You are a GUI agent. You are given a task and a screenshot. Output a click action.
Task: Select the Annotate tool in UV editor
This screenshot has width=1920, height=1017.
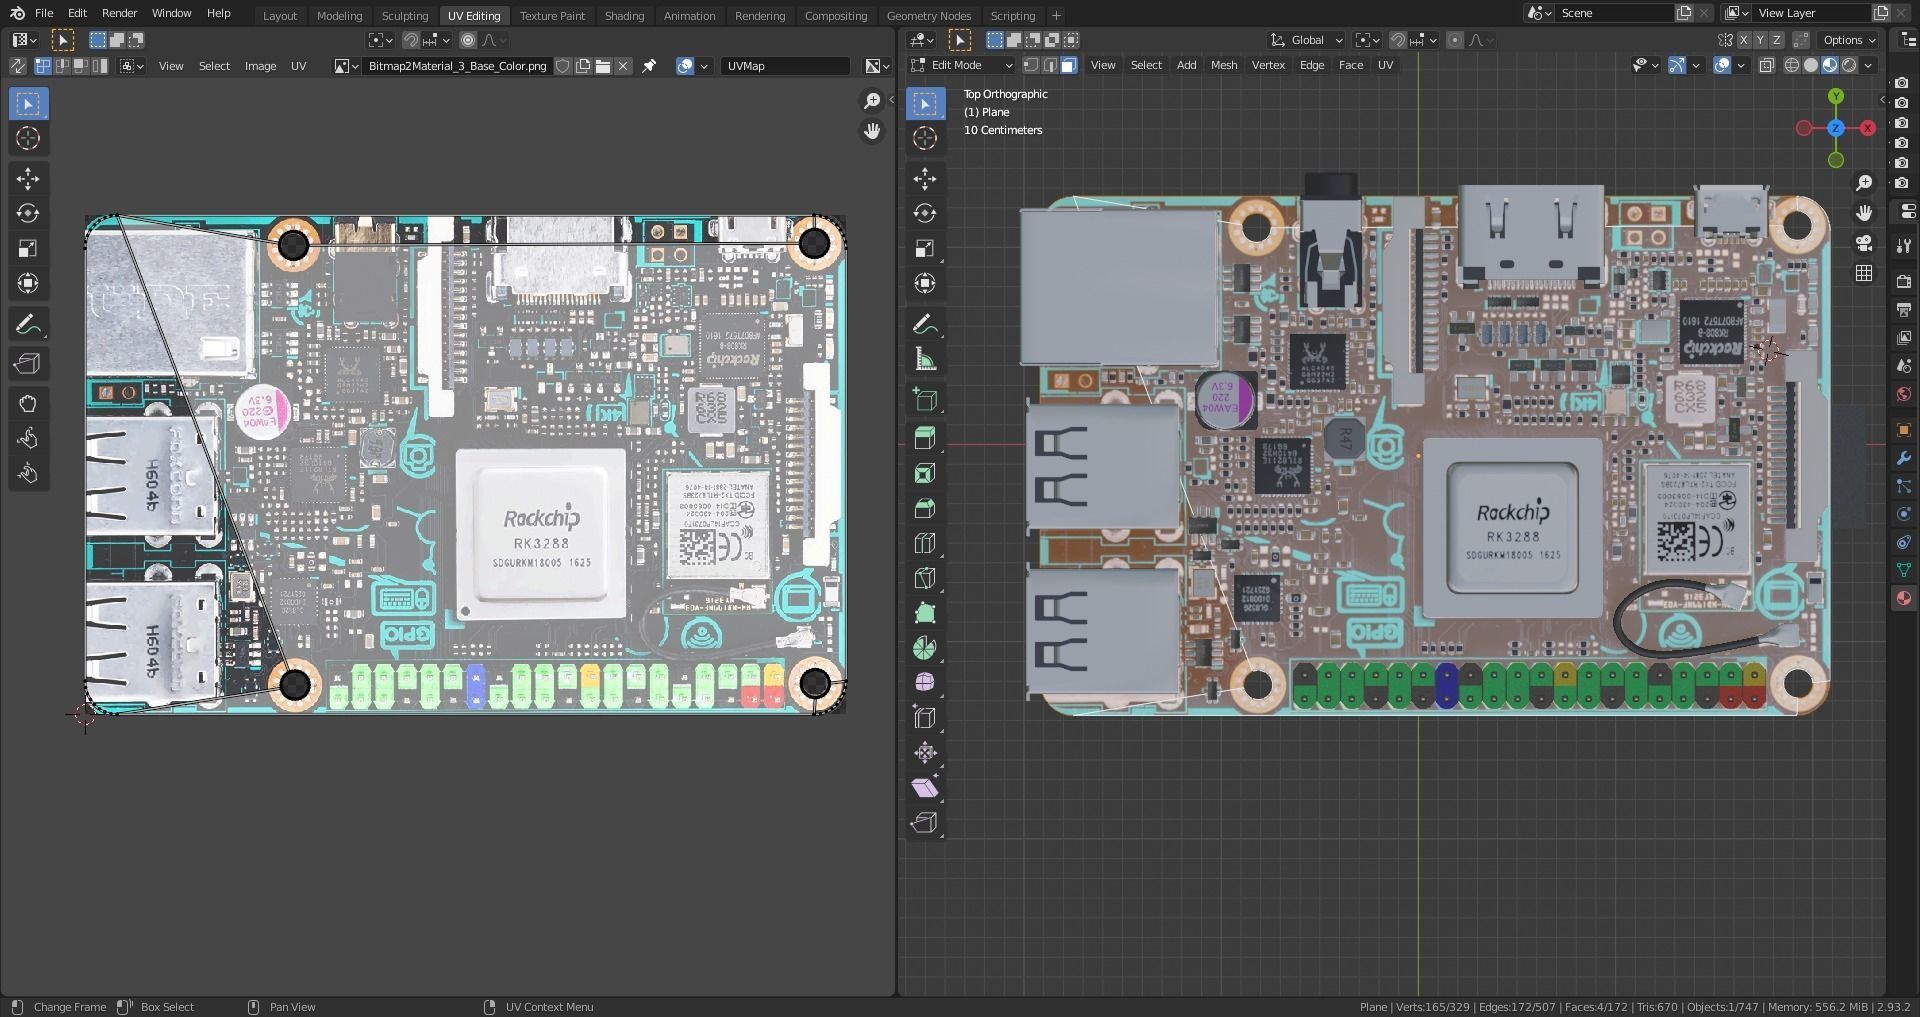click(28, 325)
